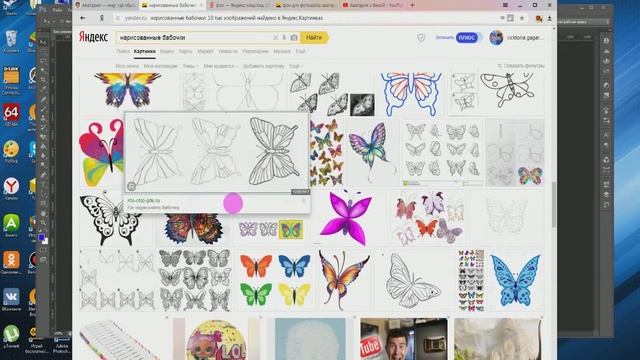Bookmark page with star icon in address bar
The width and height of the screenshot is (640, 360).
point(522,18)
